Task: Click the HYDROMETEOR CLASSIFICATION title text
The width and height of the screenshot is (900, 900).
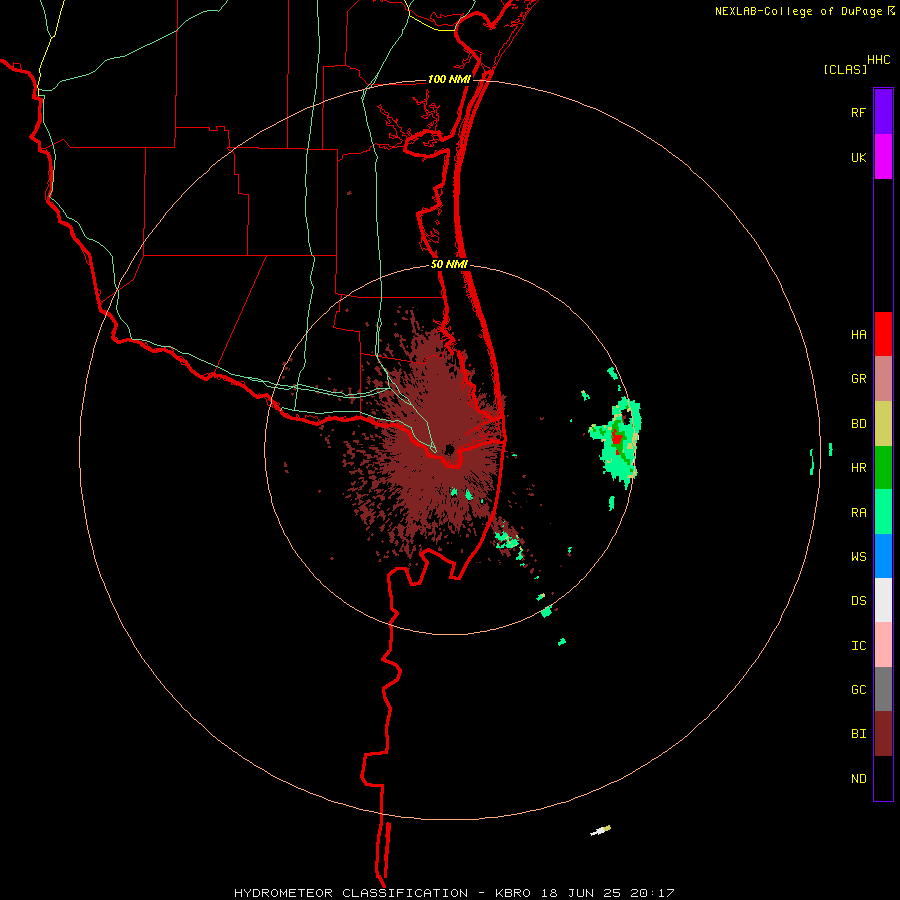Action: 351,893
